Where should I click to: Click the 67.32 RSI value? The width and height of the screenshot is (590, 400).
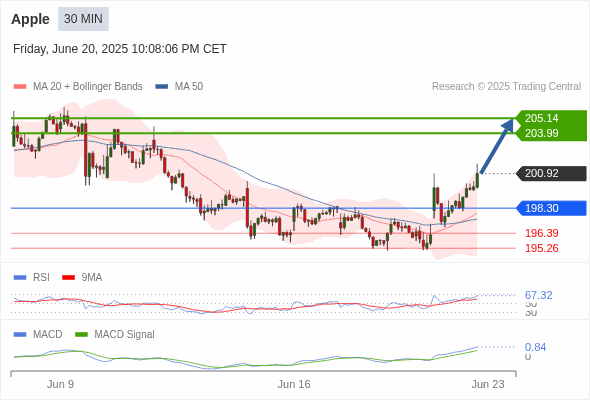539,295
